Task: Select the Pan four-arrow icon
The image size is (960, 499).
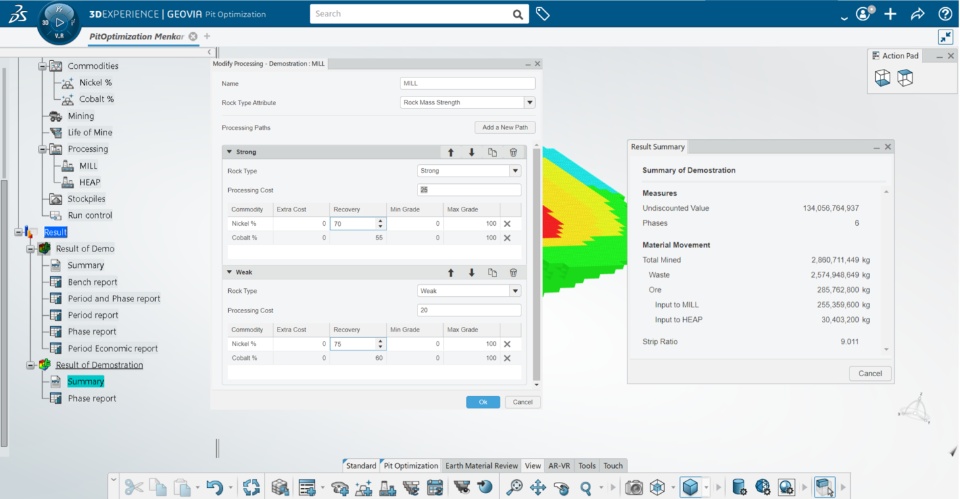Action: click(538, 487)
